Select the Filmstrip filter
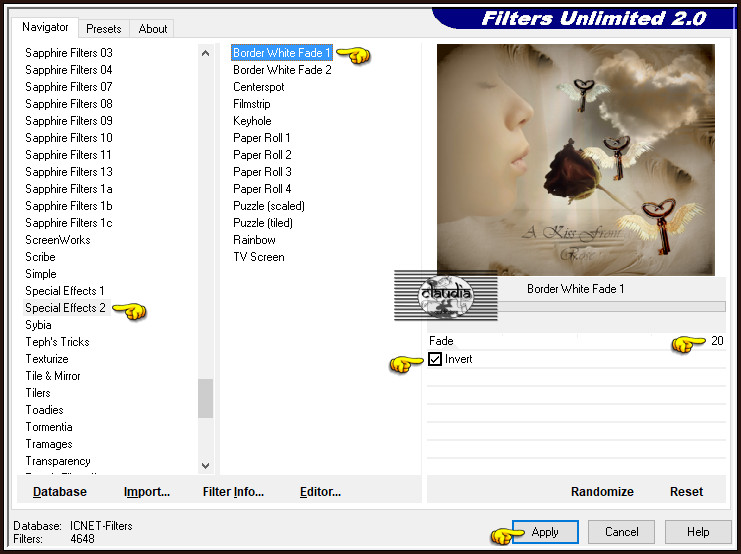The height and width of the screenshot is (554, 741). click(x=251, y=104)
